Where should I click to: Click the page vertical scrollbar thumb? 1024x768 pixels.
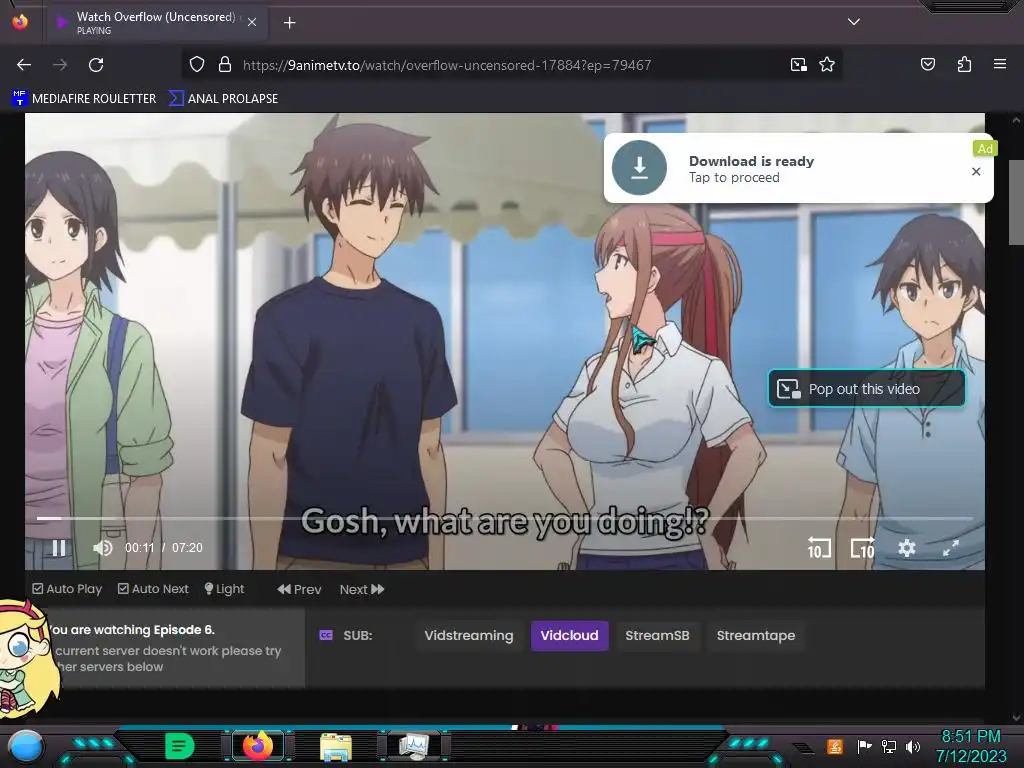pos(1016,202)
